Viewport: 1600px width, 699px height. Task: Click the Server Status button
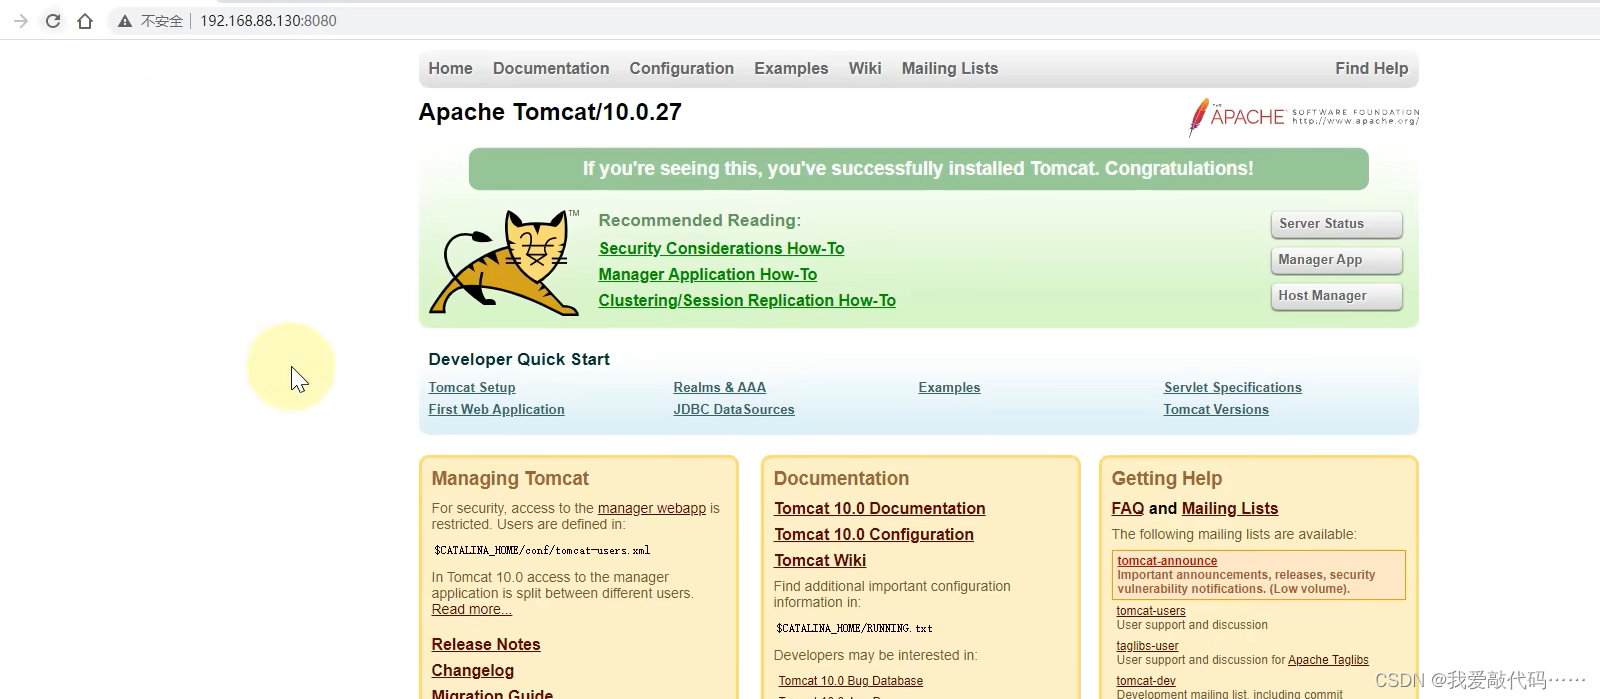[1336, 224]
